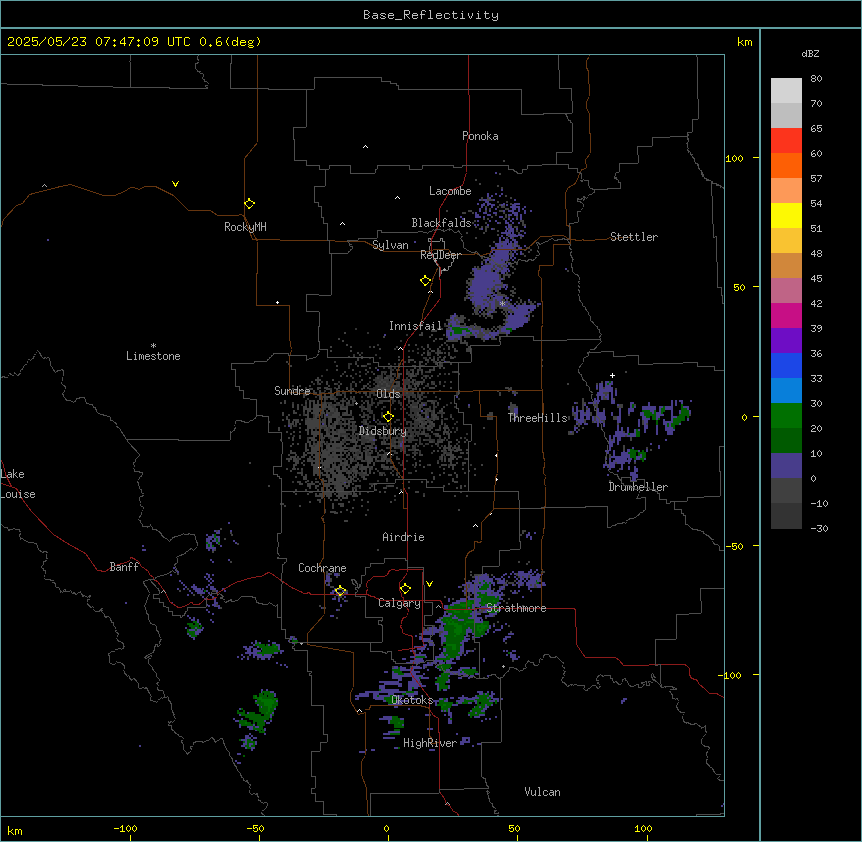
Task: Click the Calgary label
Action: pos(399,603)
